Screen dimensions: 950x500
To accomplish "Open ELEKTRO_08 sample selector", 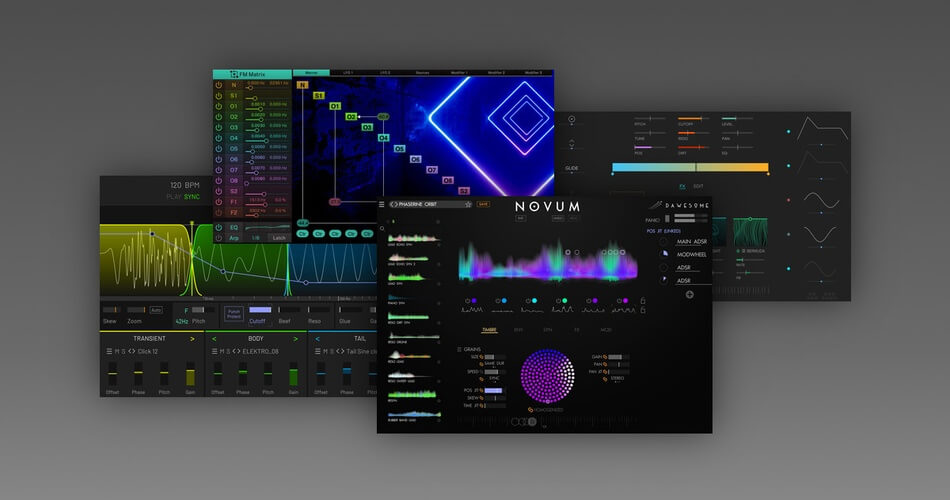I will click(x=261, y=352).
